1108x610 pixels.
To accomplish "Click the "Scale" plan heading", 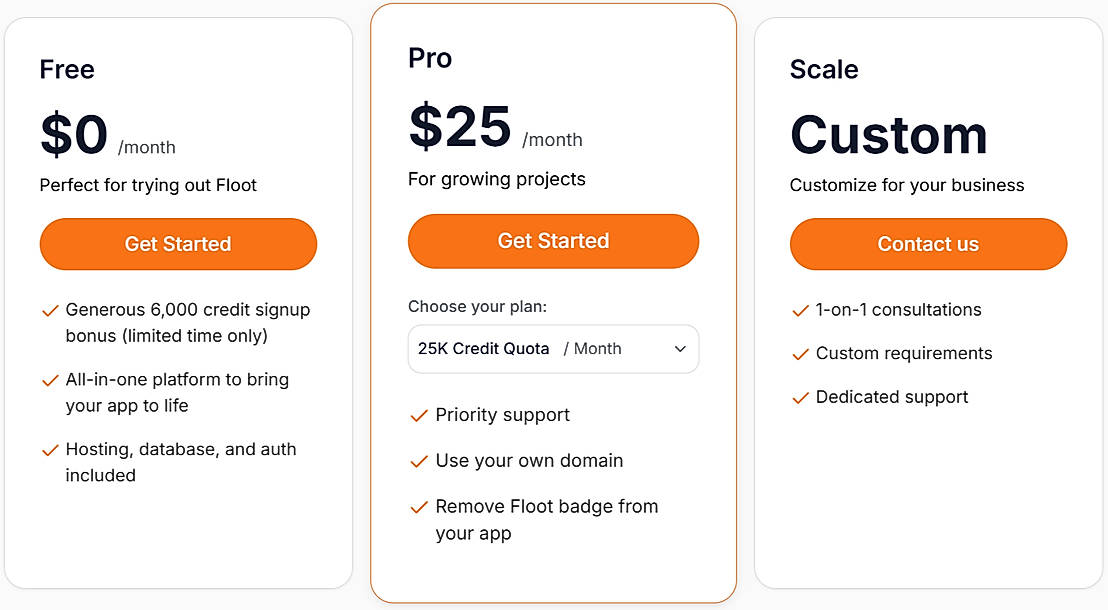I will [x=823, y=69].
